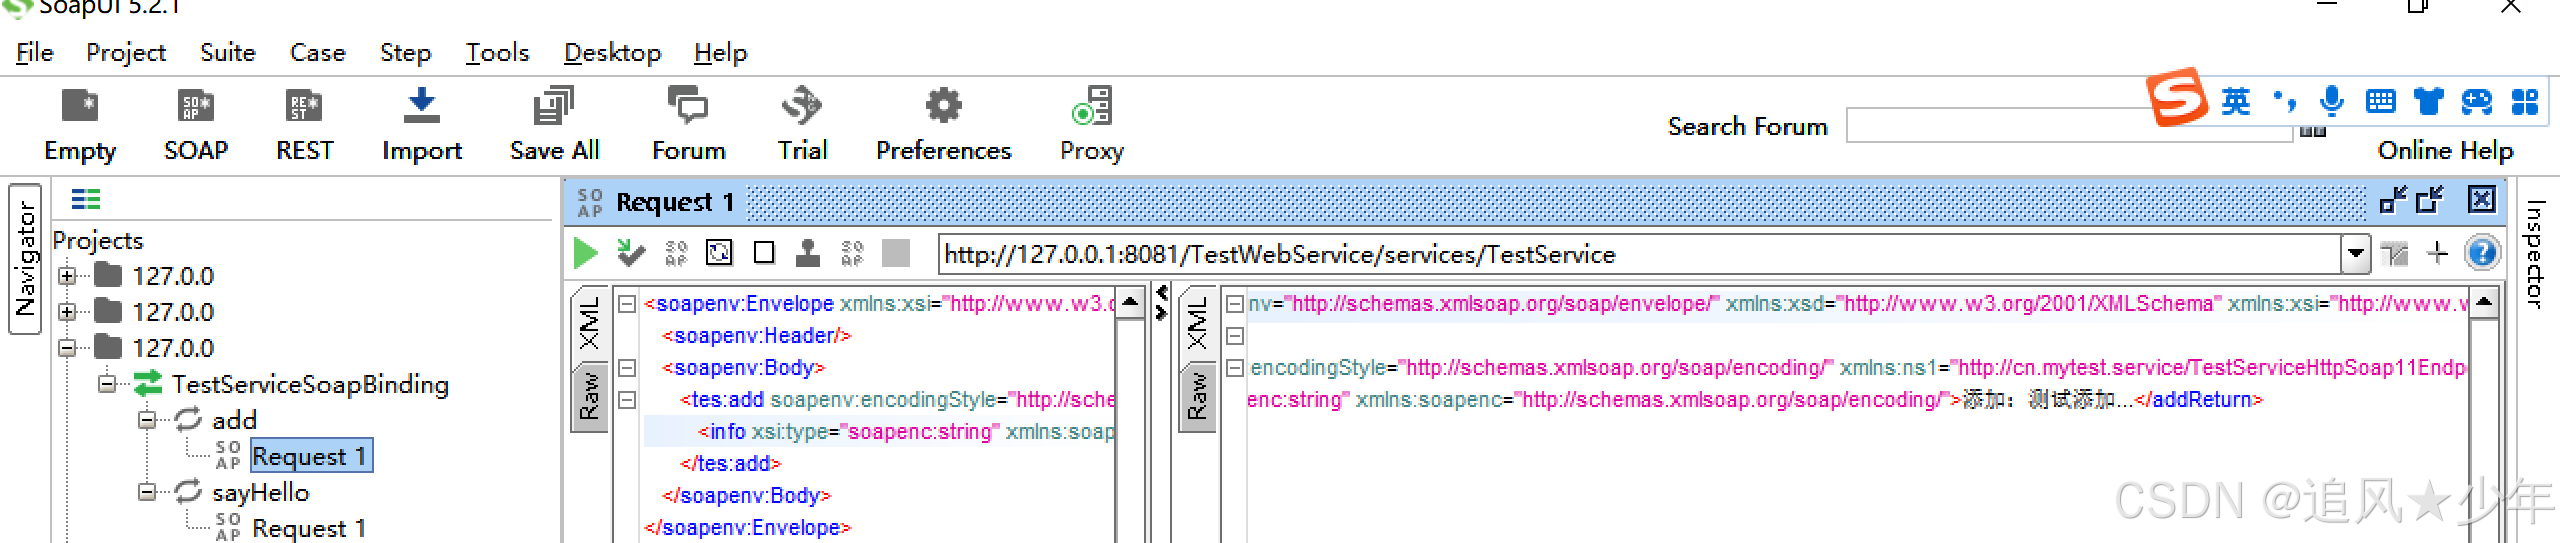Create a new SOAP project
The width and height of the screenshot is (2560, 543).
point(195,106)
